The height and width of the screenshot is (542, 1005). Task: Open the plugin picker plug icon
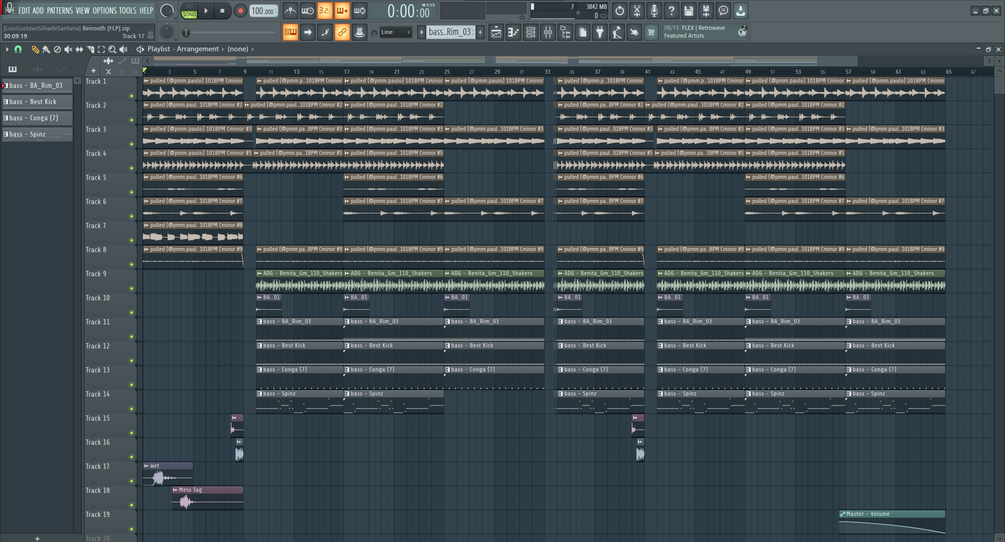click(600, 32)
